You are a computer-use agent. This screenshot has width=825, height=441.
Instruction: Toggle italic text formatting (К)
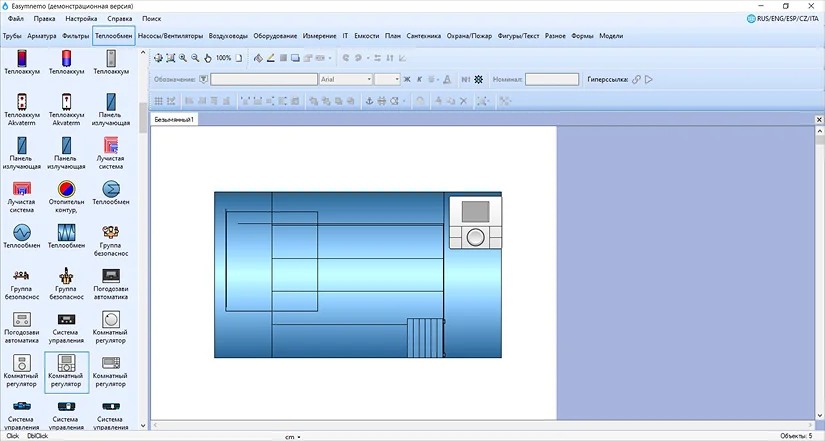(420, 79)
